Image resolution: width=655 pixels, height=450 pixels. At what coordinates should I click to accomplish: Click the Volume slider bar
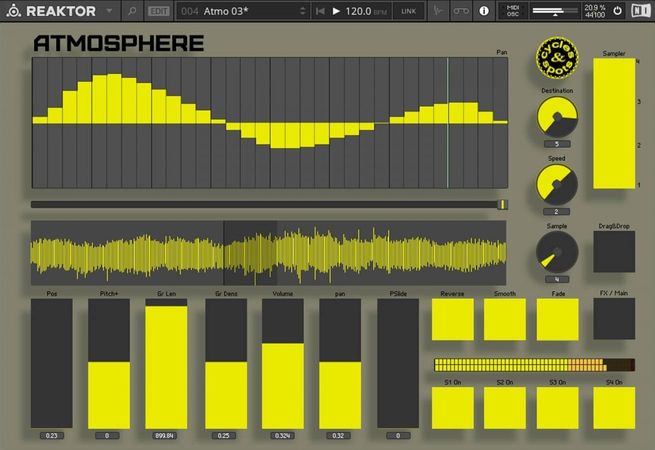point(283,364)
